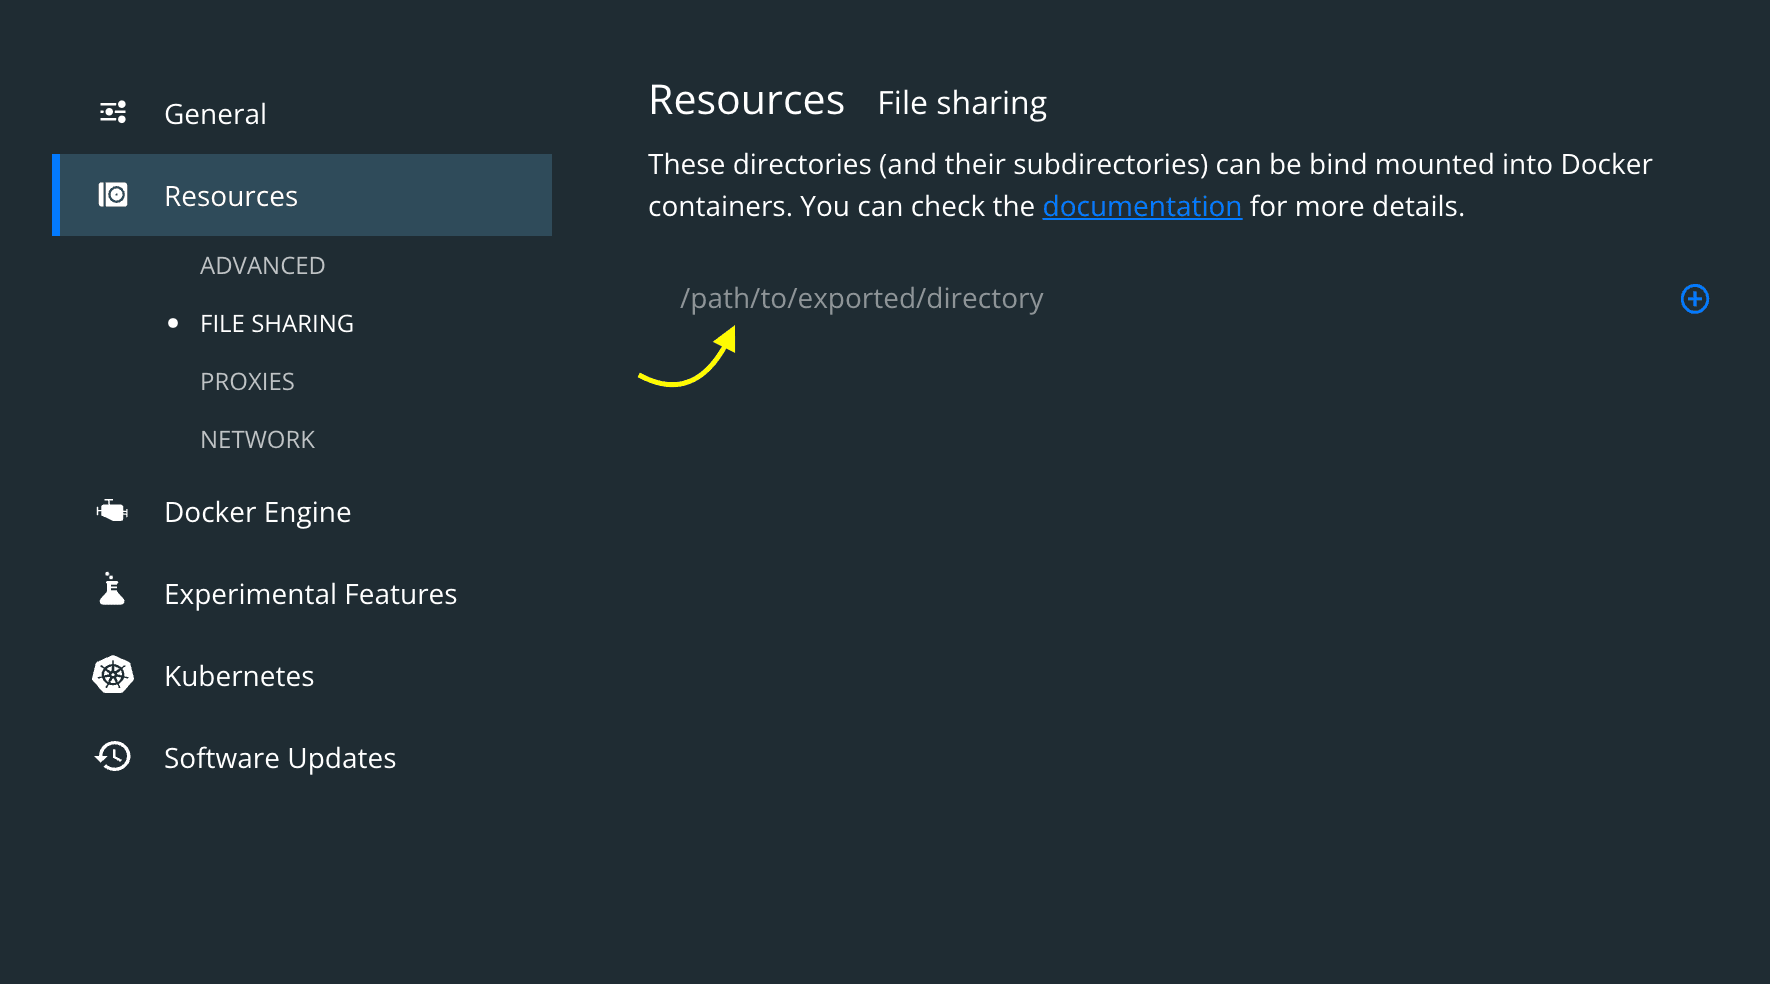
Task: Click the Docker whale engine icon
Action: tap(112, 511)
